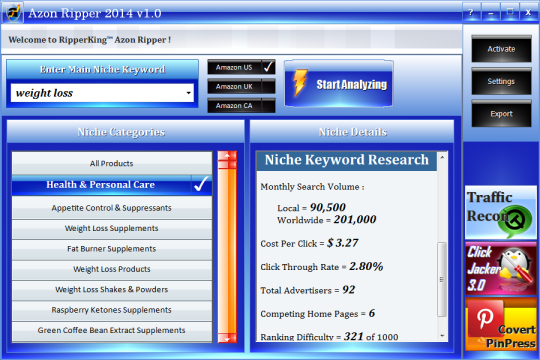Minimize the Azon Ripper window
The width and height of the screenshot is (540, 360).
coord(491,13)
